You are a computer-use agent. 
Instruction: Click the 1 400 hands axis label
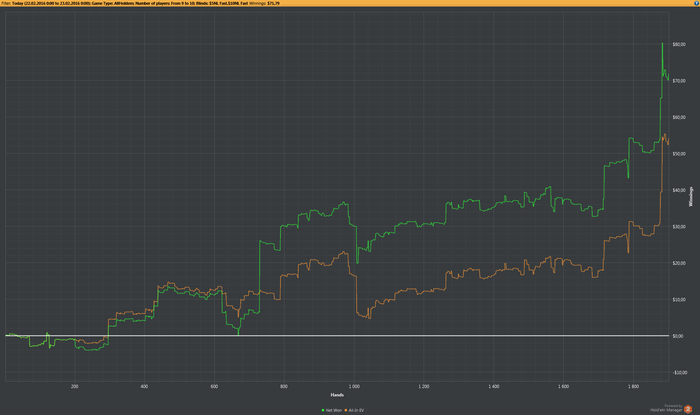pos(494,386)
